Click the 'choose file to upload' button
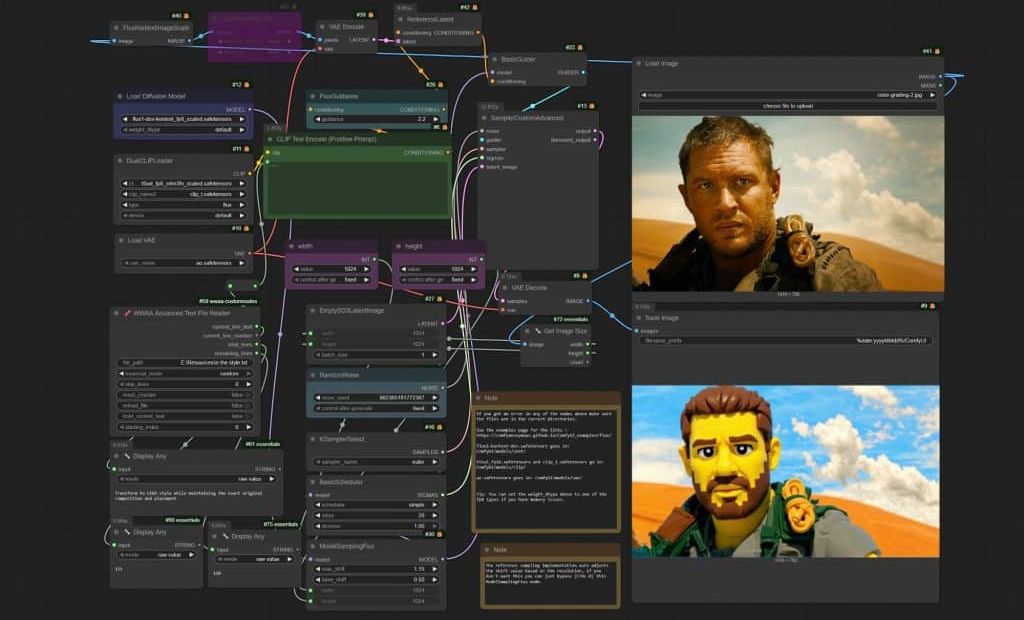 pyautogui.click(x=788, y=105)
